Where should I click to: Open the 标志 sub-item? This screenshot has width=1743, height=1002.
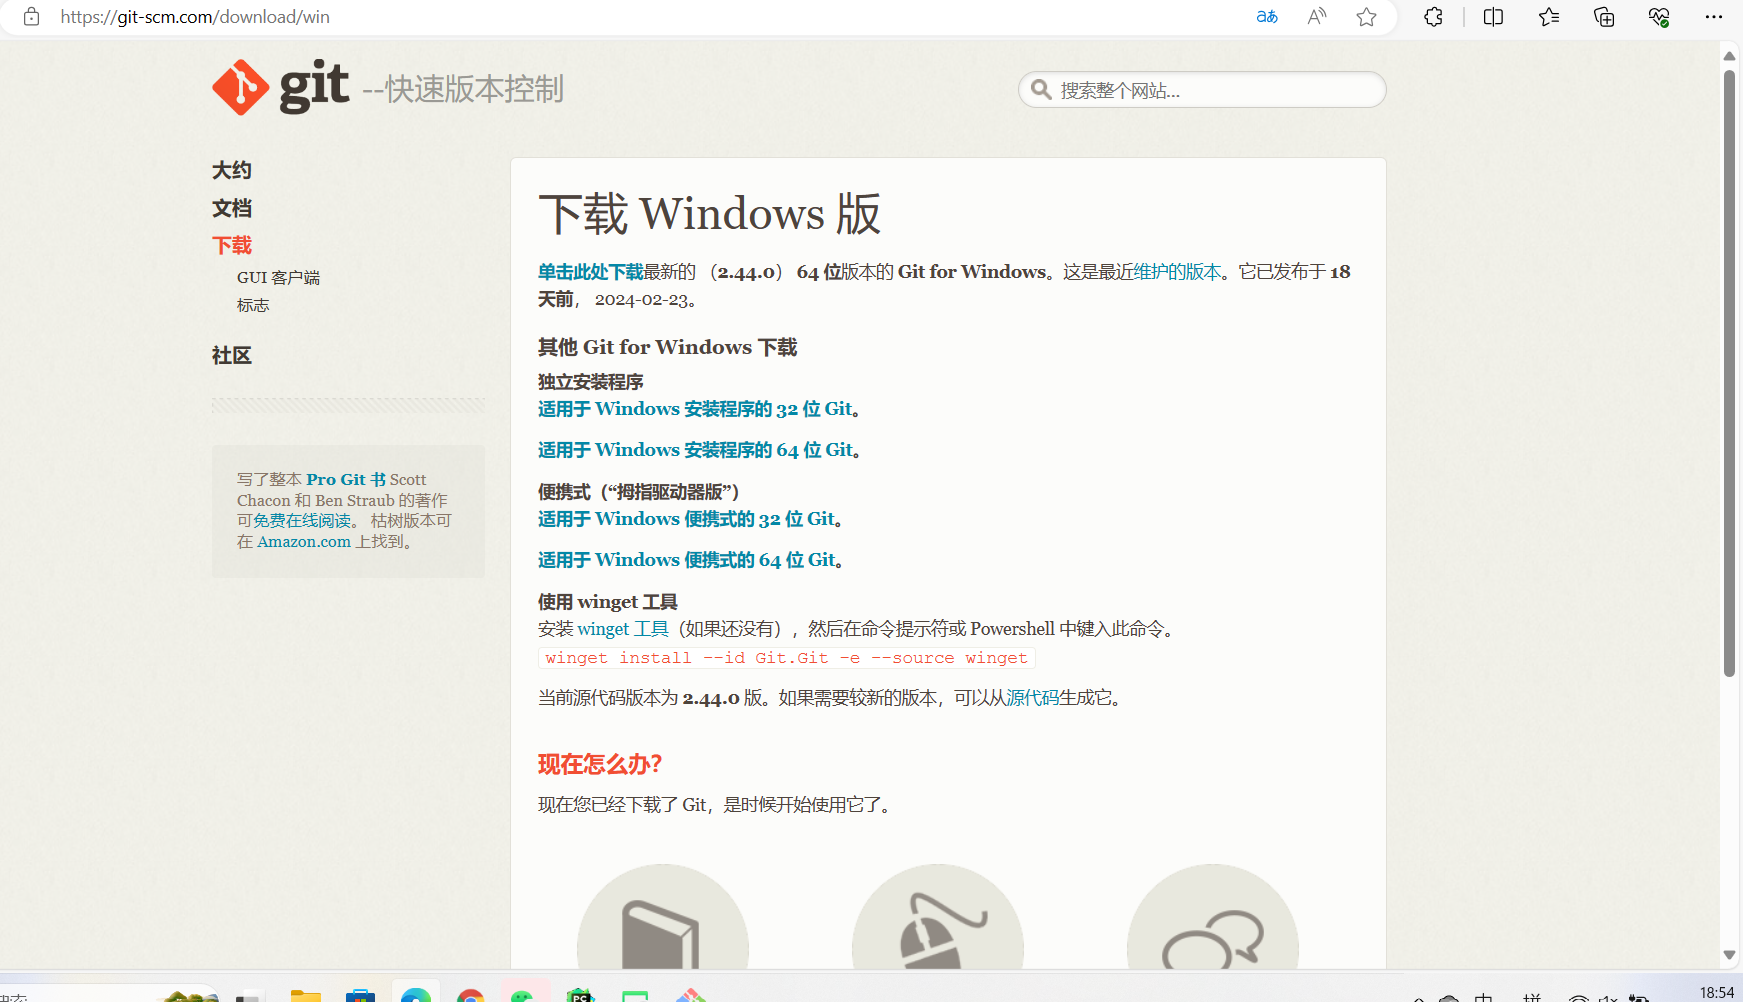[253, 305]
